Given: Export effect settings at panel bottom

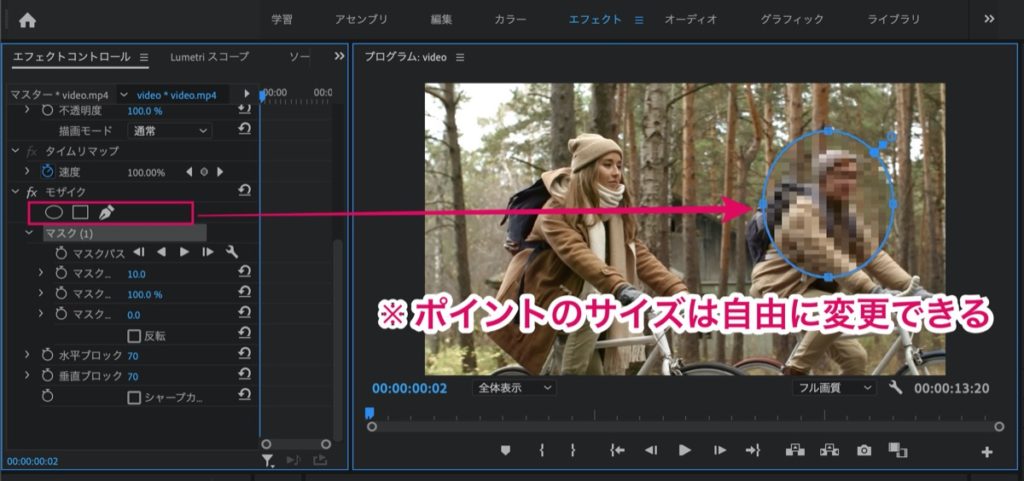Looking at the screenshot, I should [x=319, y=461].
